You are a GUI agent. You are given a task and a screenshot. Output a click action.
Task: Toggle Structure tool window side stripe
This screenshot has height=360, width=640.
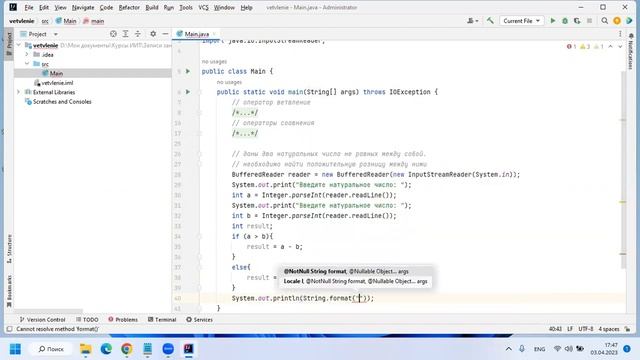coord(9,249)
